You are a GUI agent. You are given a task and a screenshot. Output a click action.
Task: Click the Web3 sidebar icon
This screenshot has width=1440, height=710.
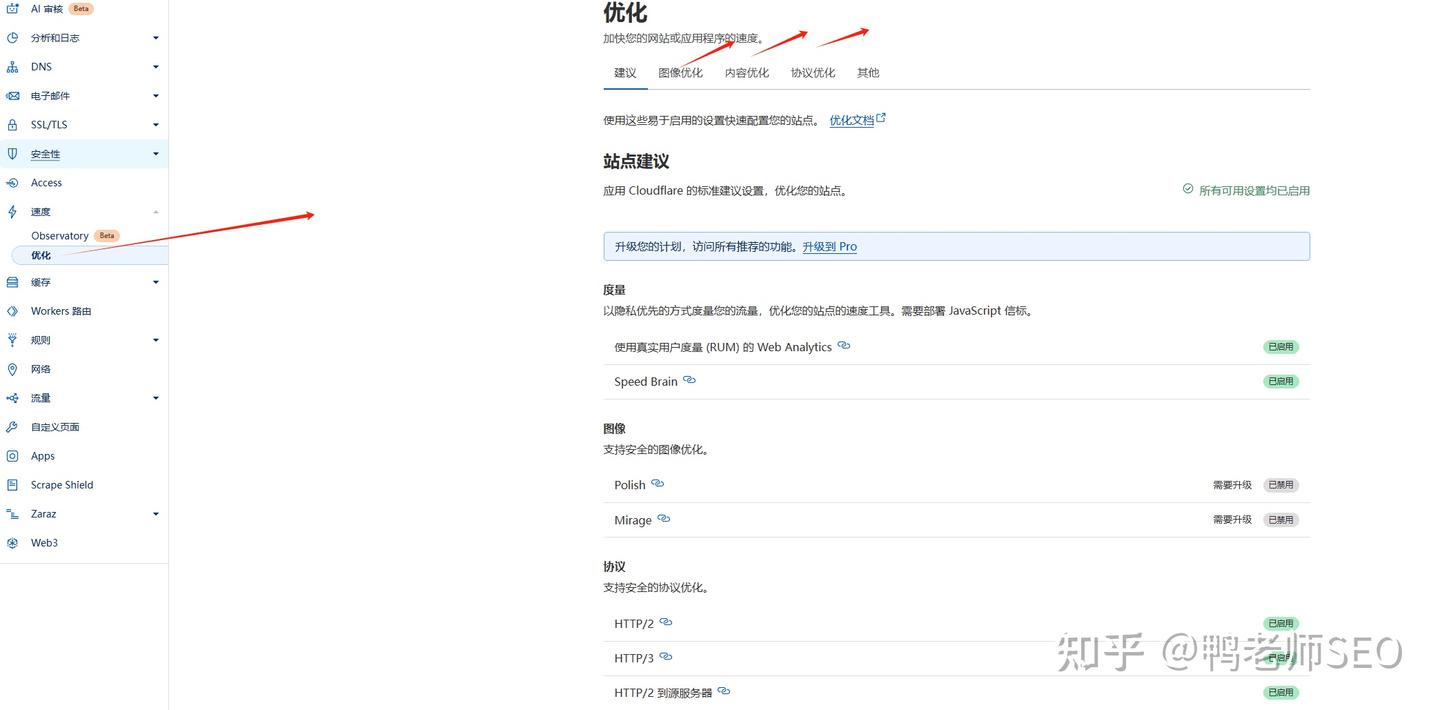point(12,543)
